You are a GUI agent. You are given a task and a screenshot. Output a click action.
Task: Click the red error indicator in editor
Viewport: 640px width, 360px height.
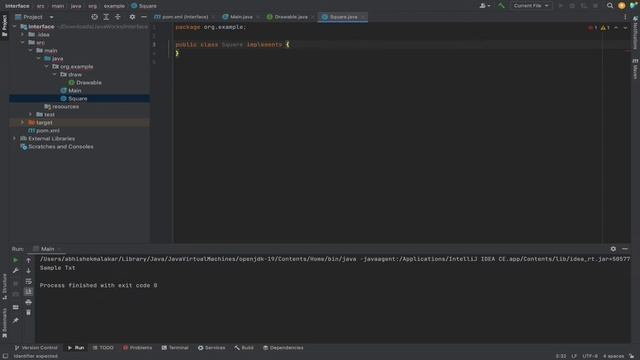(x=592, y=28)
